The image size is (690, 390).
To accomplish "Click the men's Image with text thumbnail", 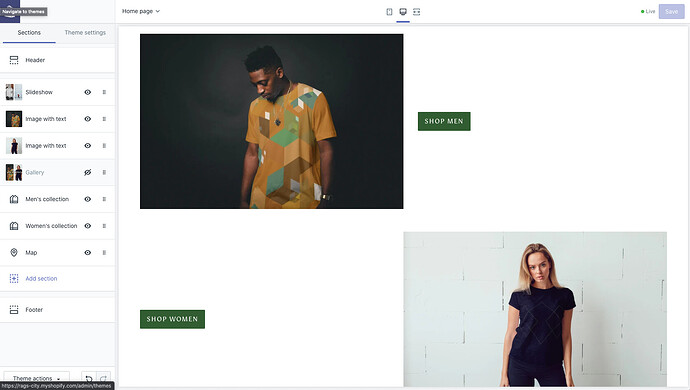I will (14, 119).
